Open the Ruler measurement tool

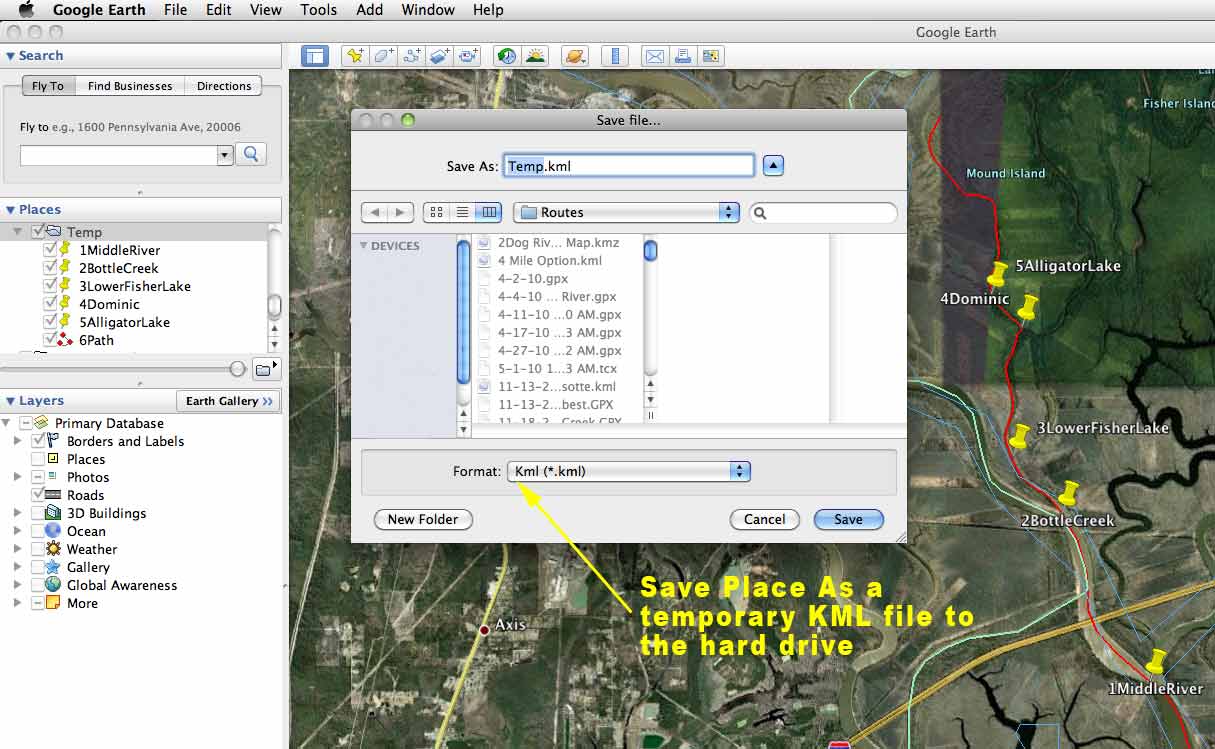pos(615,56)
